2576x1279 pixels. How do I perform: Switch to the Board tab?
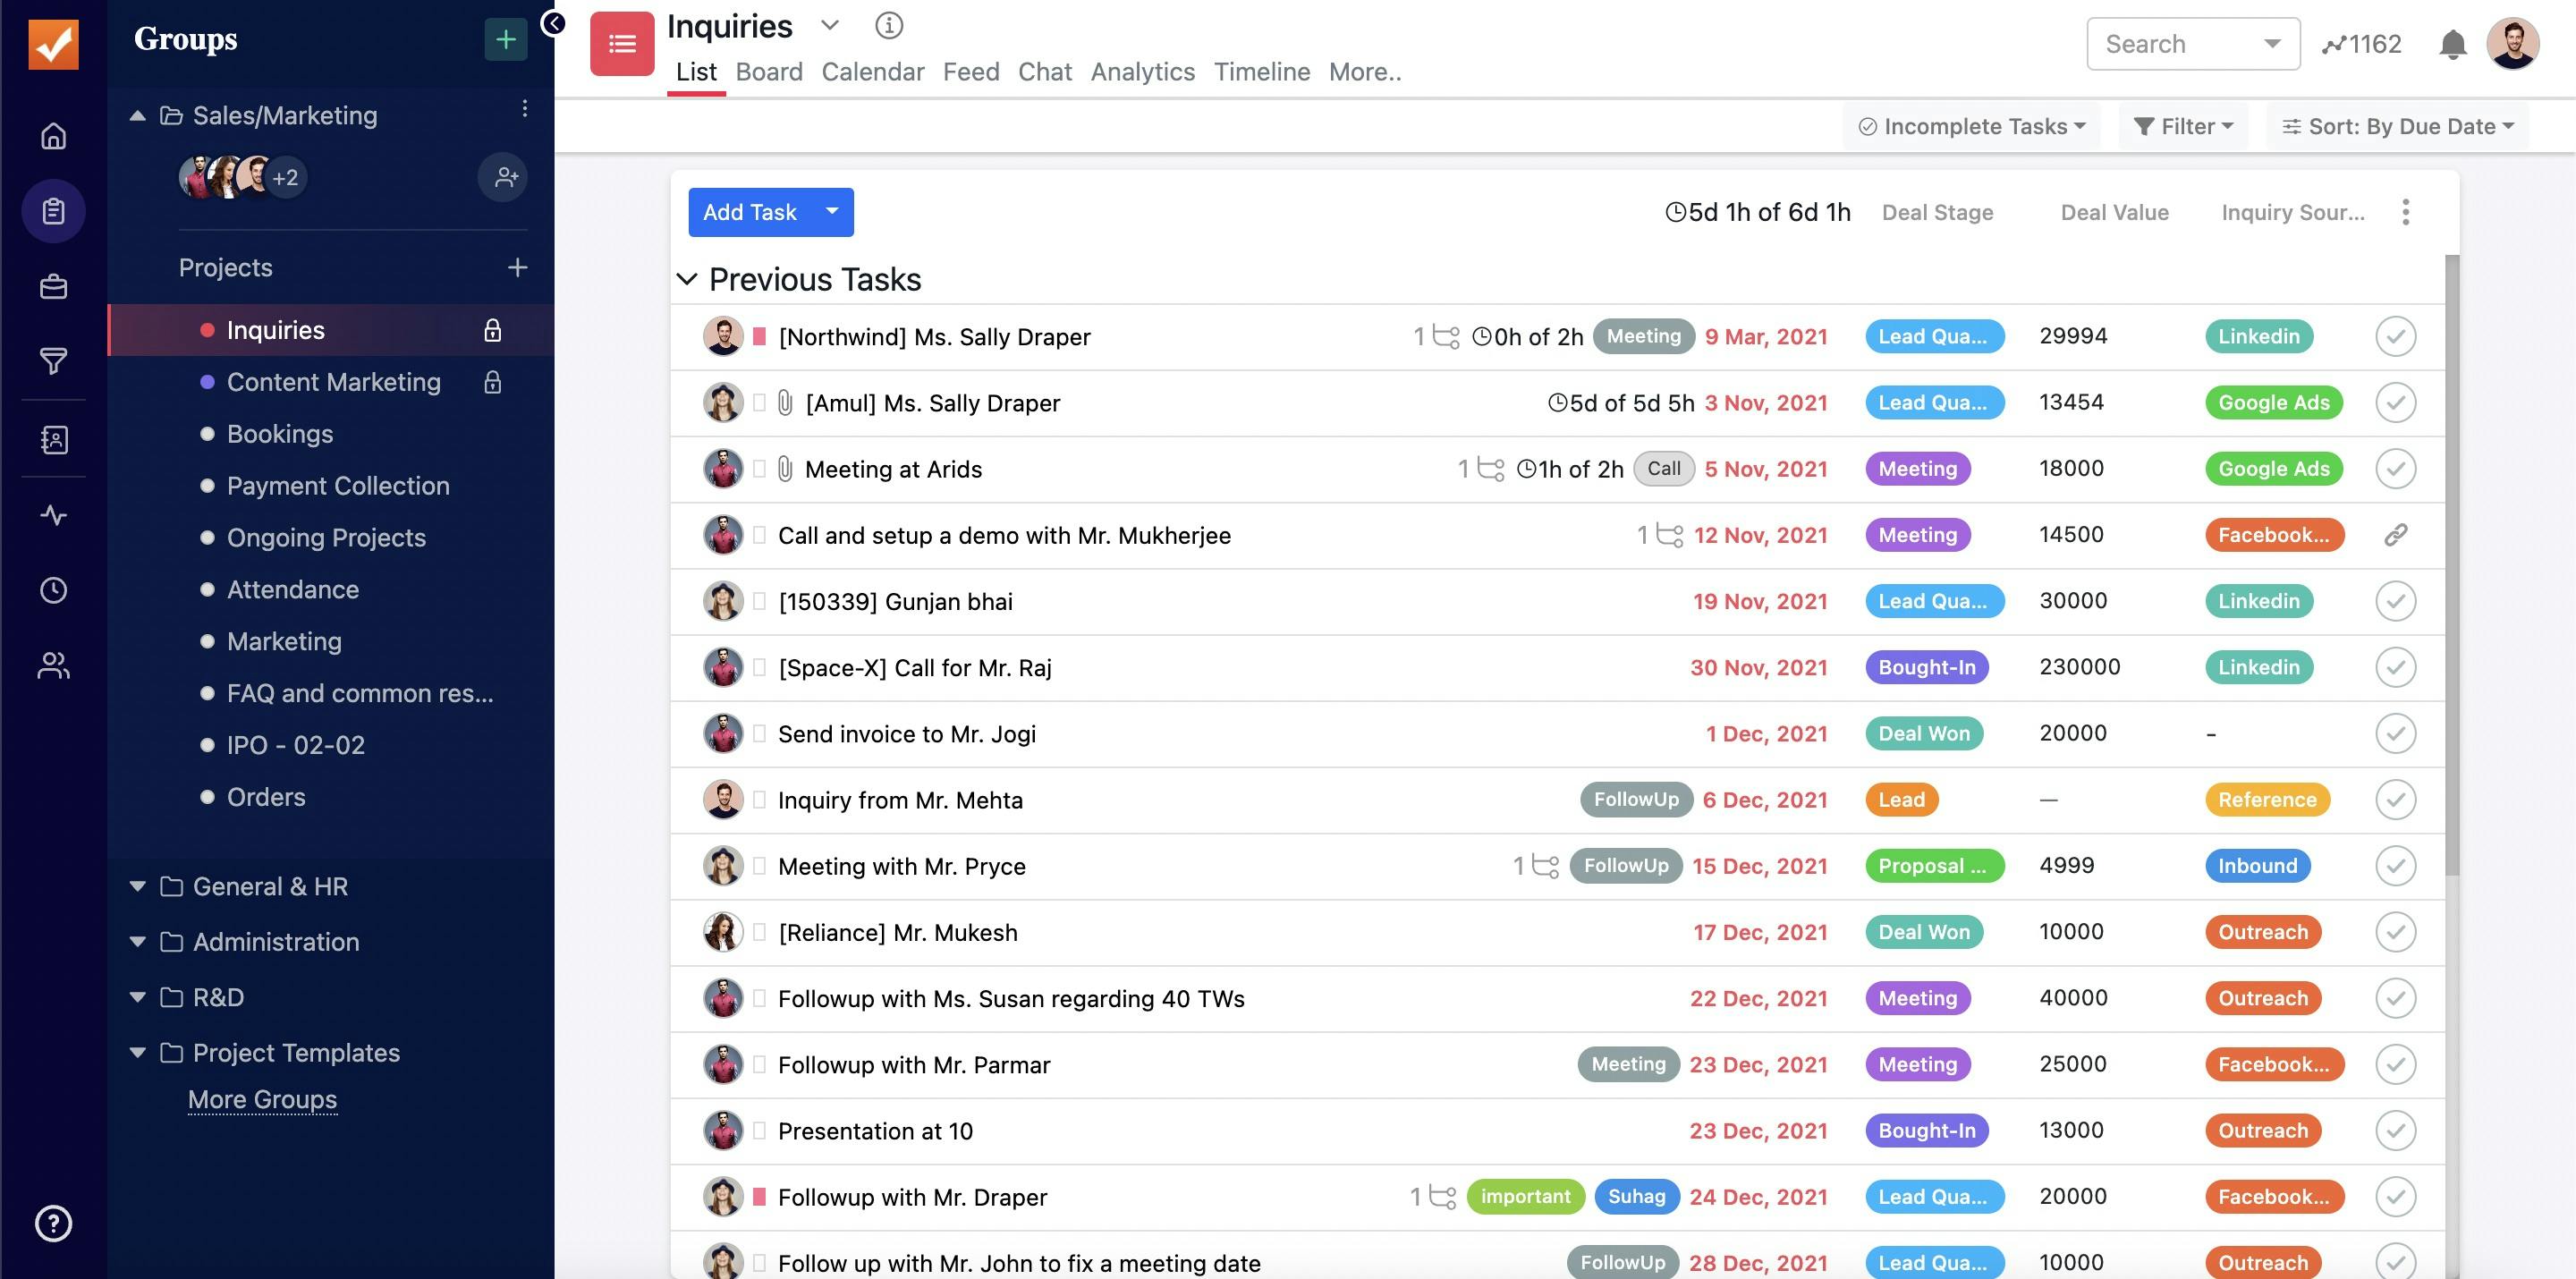[x=768, y=72]
